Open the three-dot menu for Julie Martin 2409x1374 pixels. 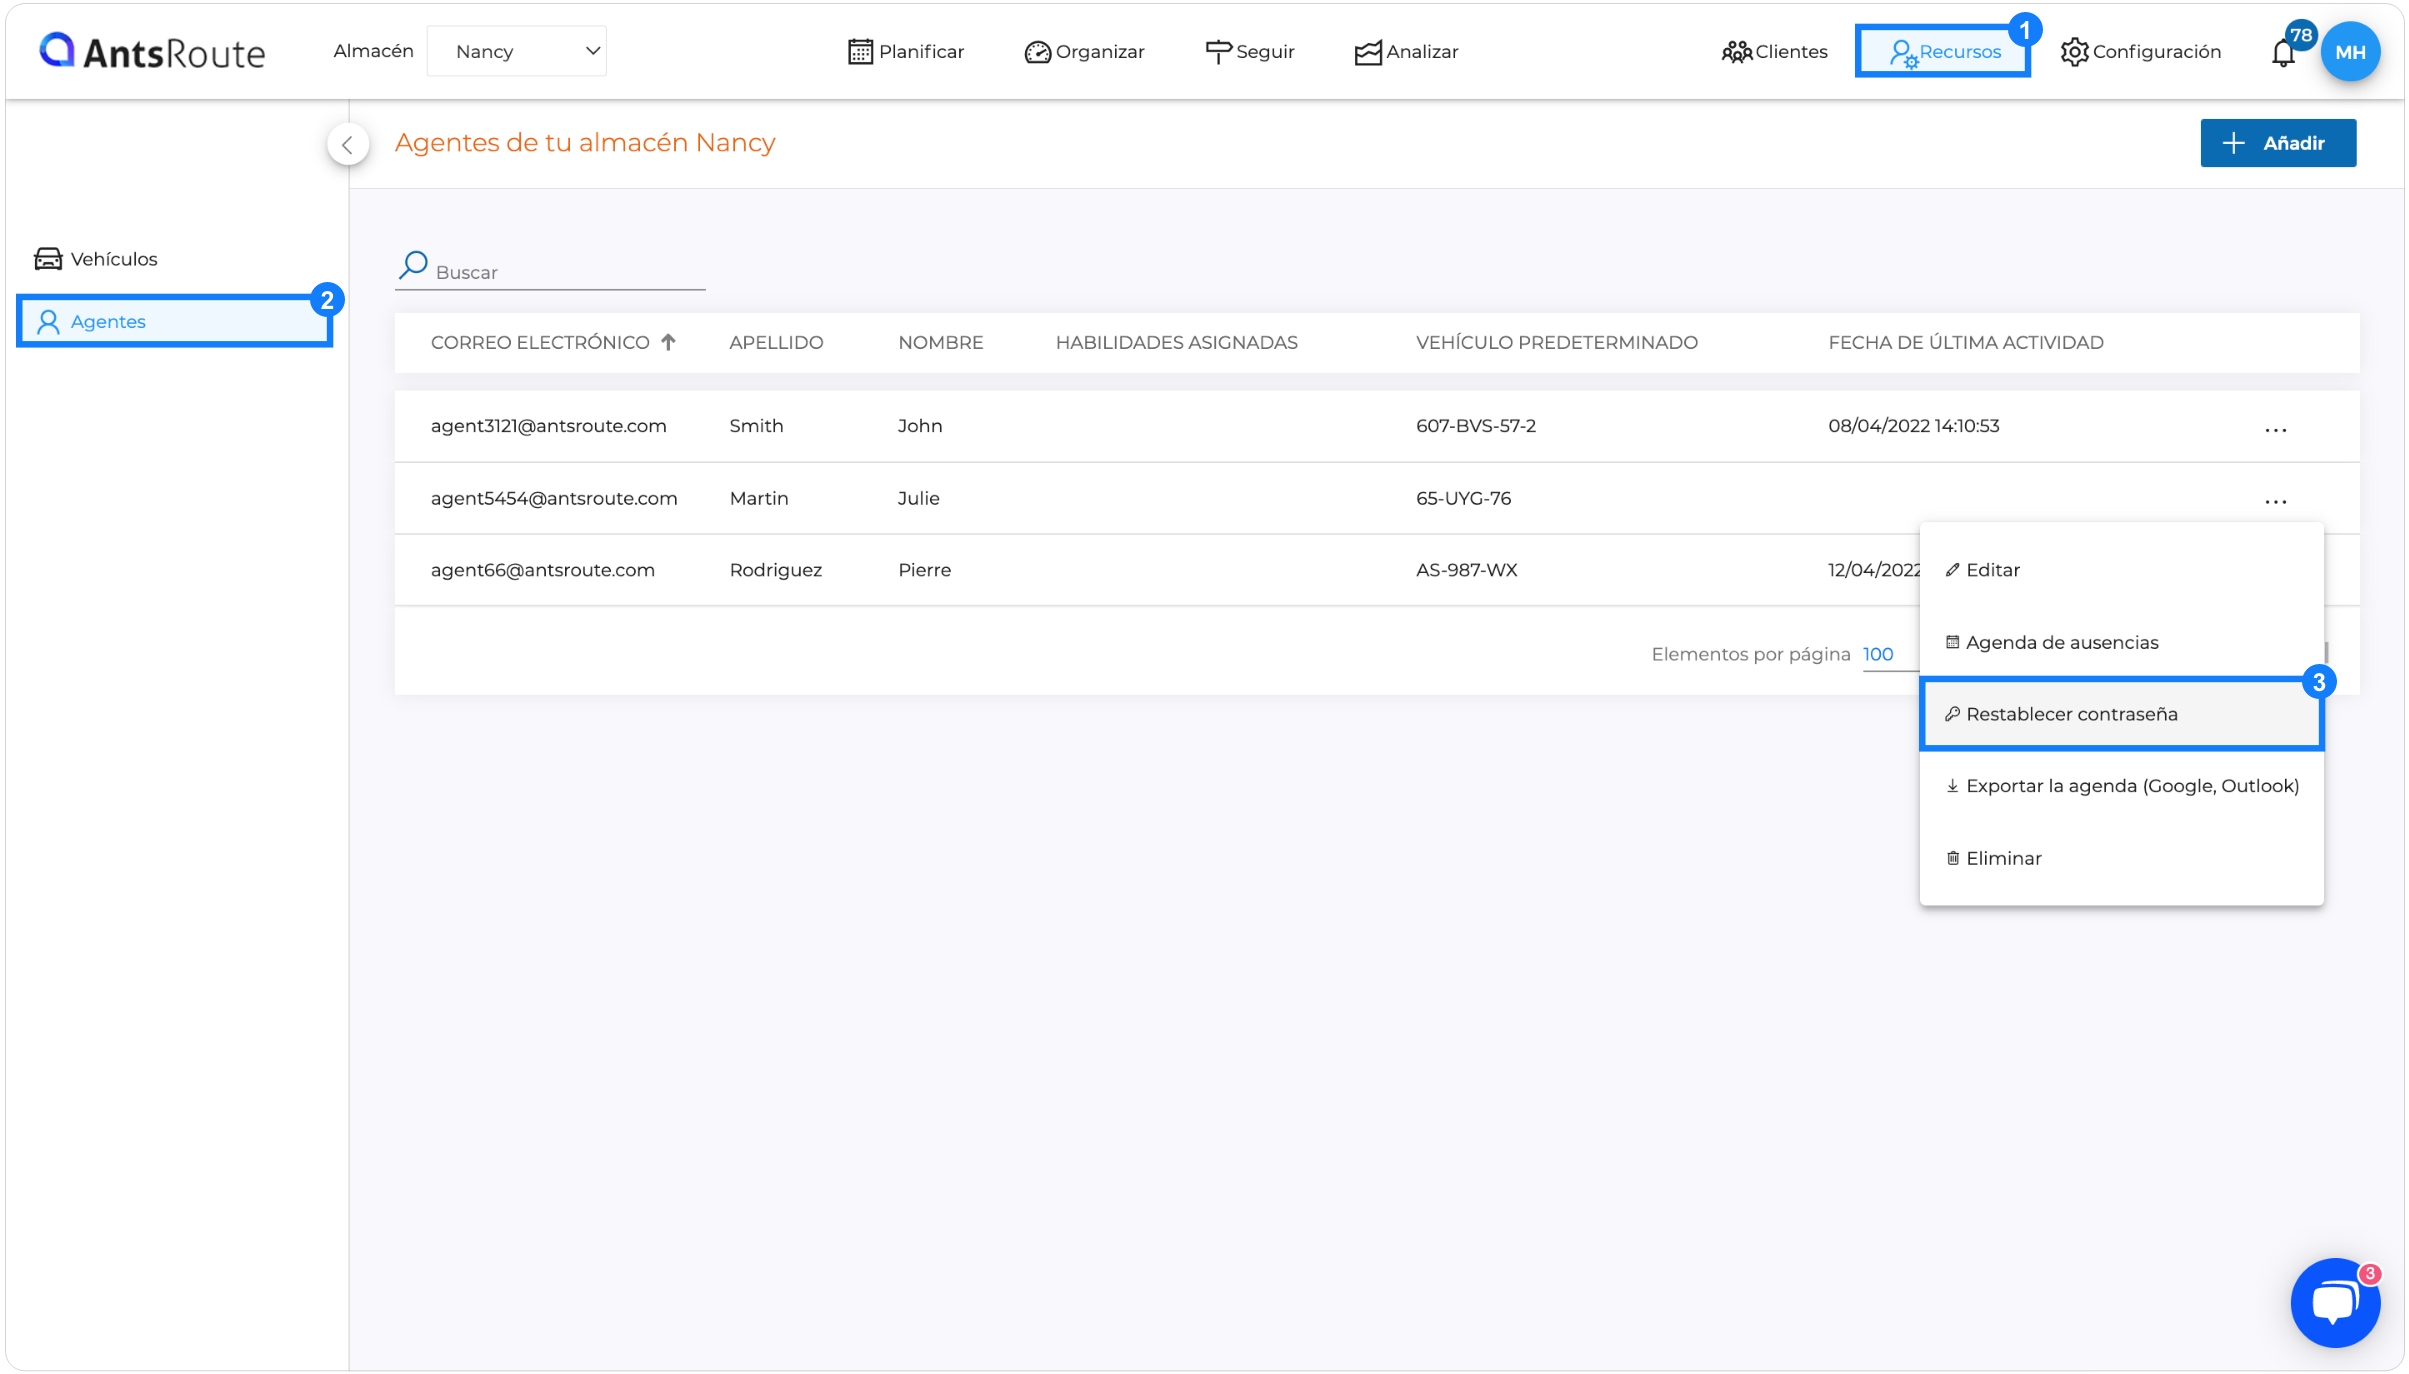click(x=2275, y=501)
